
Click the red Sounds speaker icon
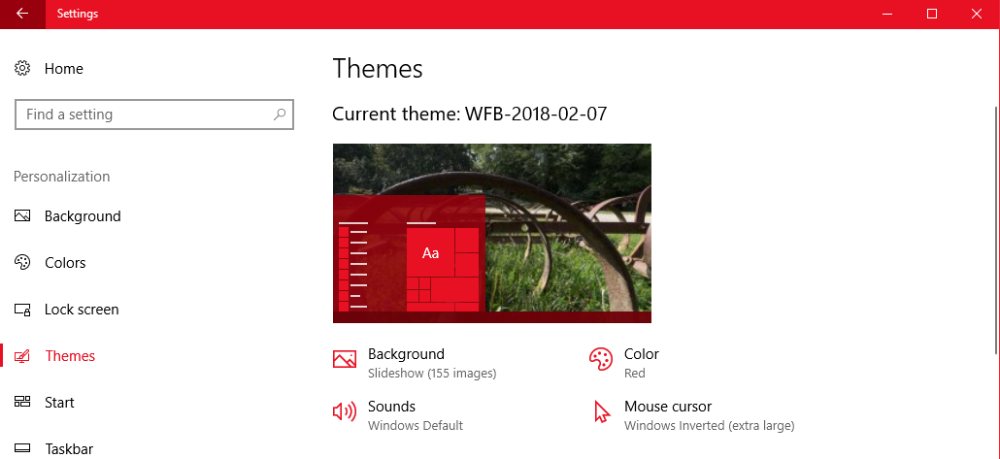[x=344, y=412]
